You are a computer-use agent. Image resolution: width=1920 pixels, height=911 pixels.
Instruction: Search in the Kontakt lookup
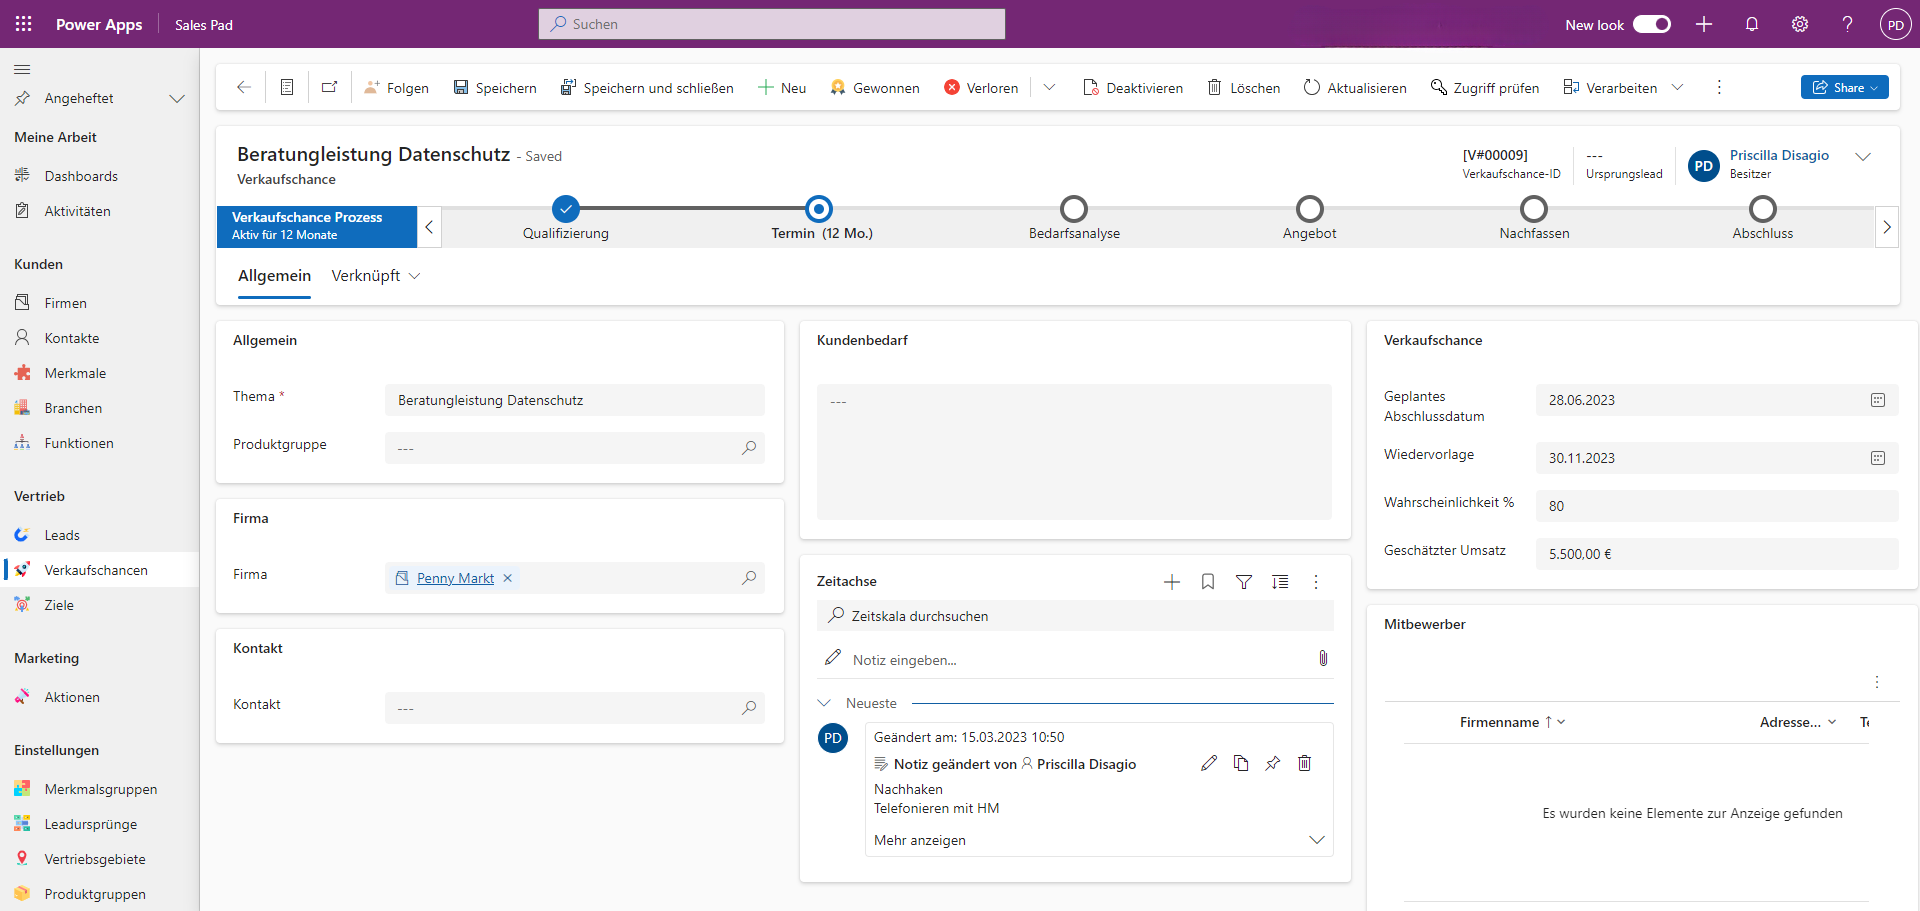click(x=749, y=708)
